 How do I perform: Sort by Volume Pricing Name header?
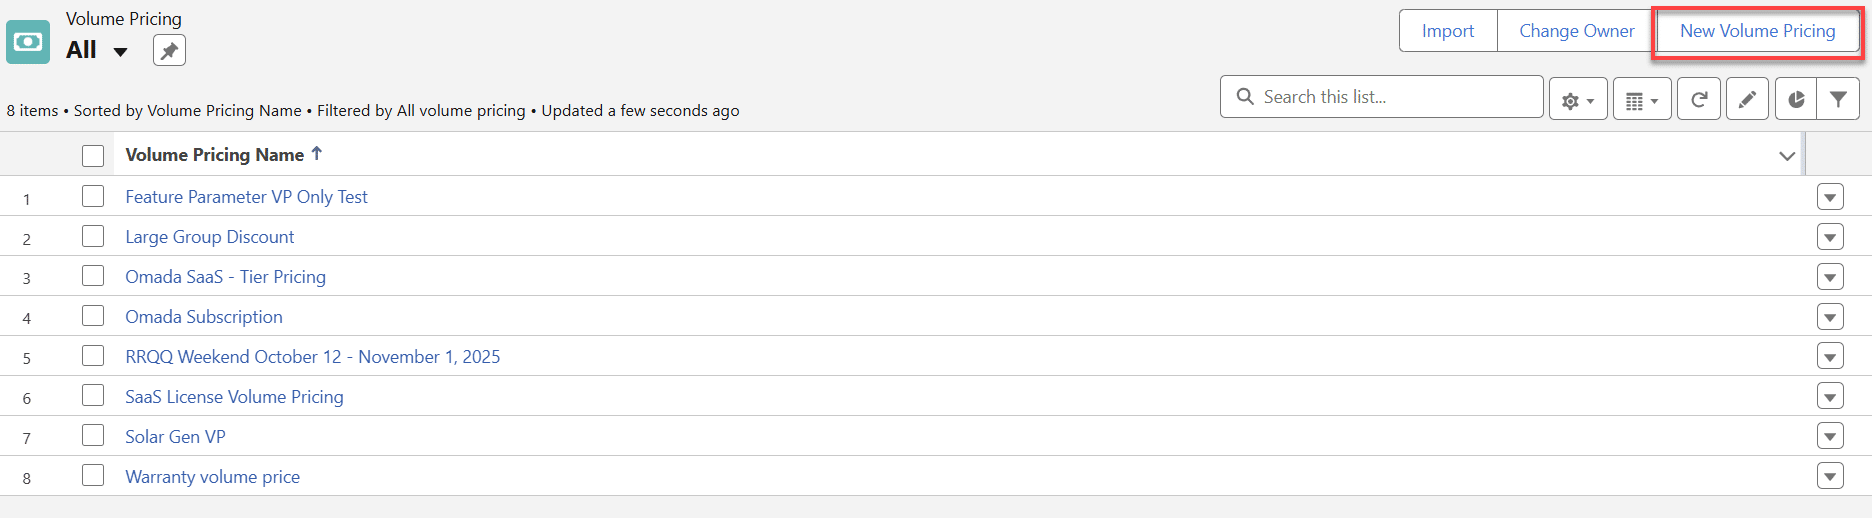coord(214,155)
